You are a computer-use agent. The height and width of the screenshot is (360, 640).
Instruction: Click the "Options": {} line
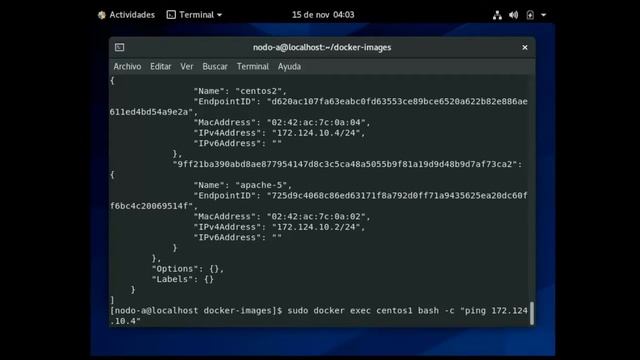pos(188,269)
